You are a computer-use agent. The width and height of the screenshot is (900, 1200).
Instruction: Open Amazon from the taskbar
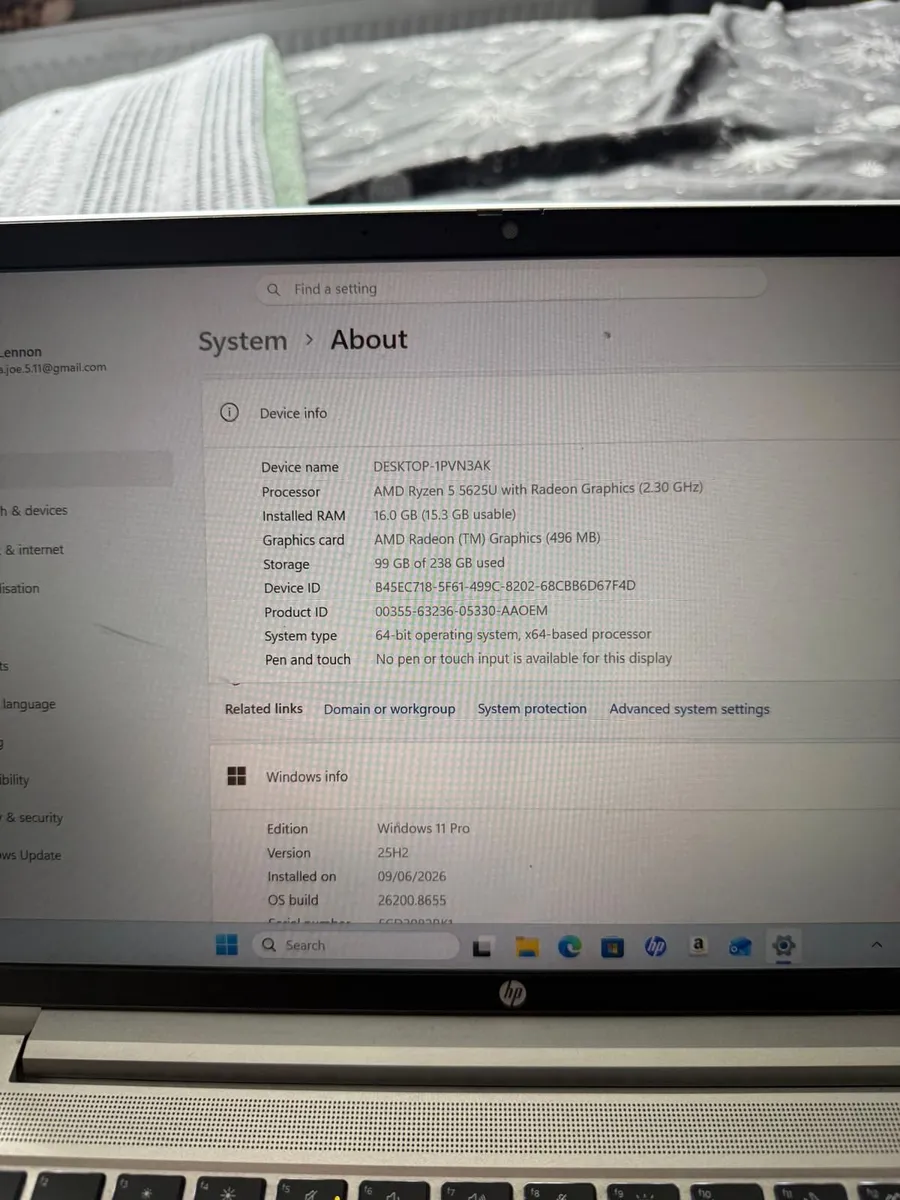click(x=698, y=945)
